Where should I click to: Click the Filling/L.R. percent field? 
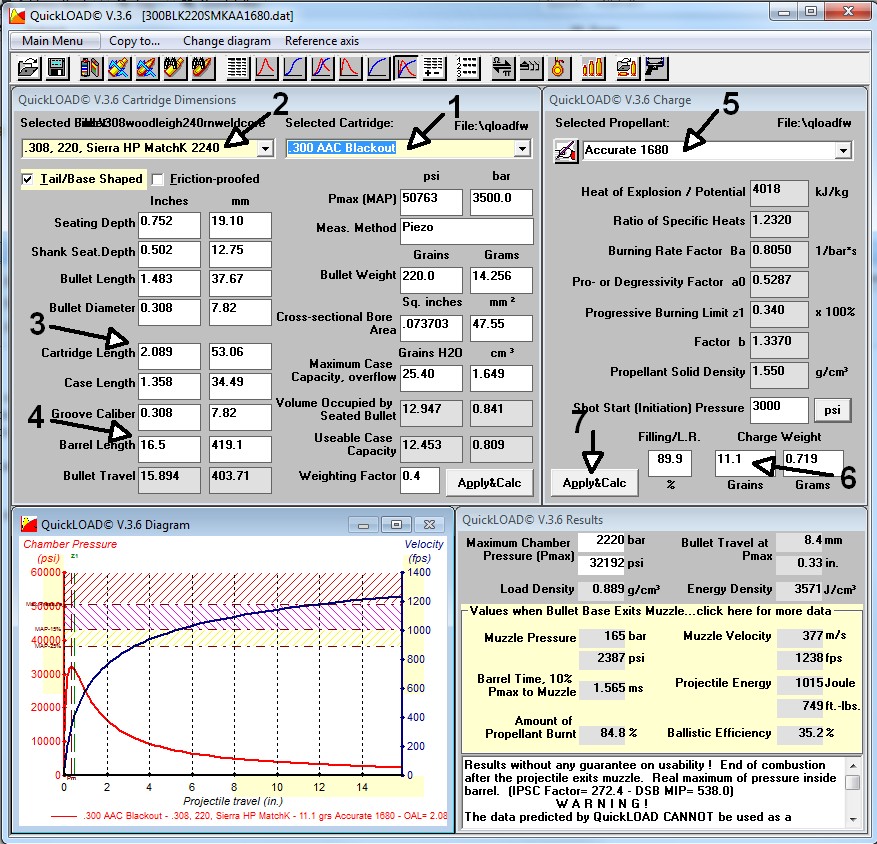tap(669, 463)
